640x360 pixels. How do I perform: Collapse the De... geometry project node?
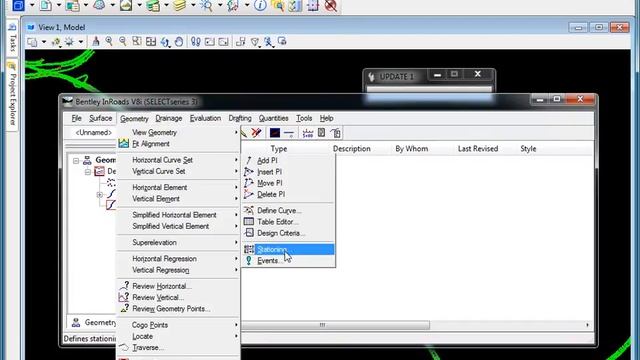(x=88, y=171)
